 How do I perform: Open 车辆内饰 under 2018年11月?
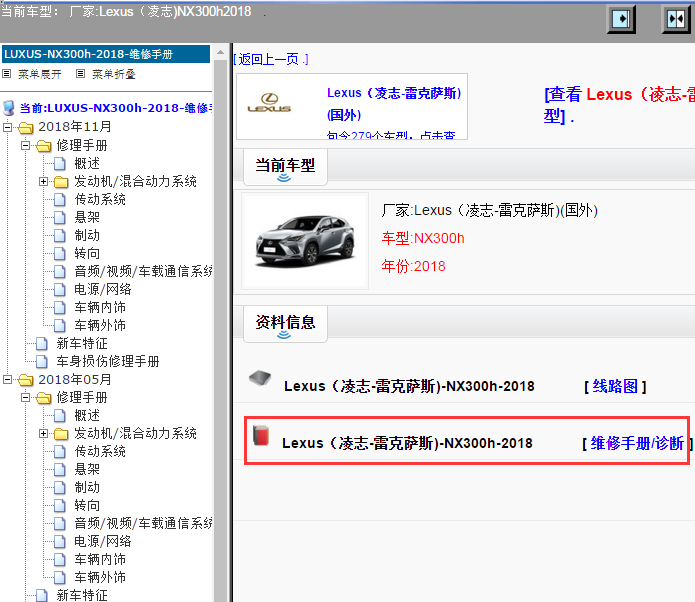coord(100,307)
